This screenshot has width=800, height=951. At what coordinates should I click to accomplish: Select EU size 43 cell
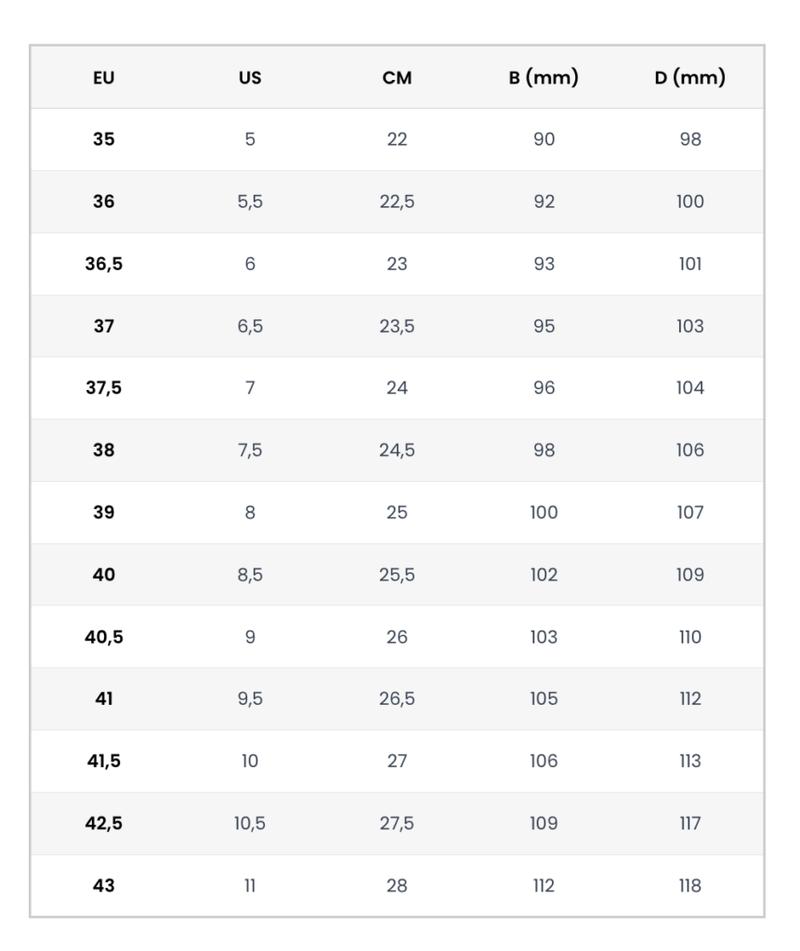pyautogui.click(x=104, y=886)
